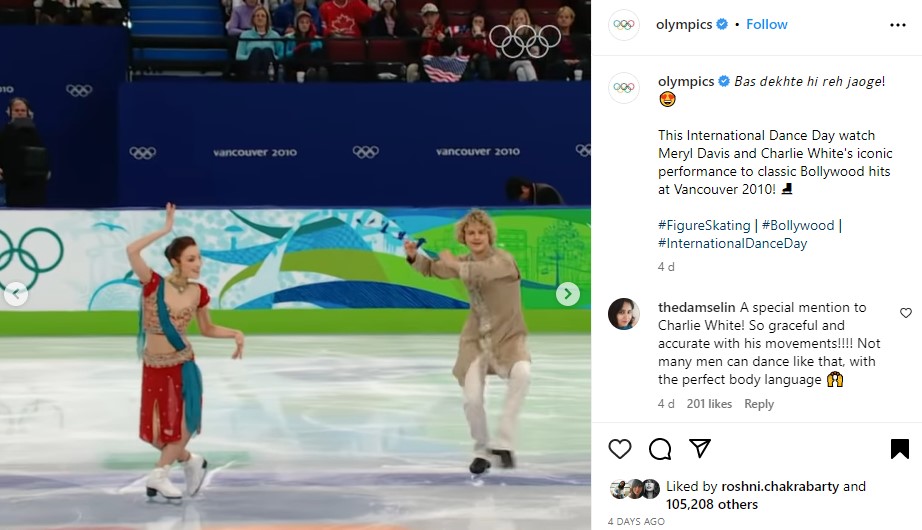View the 201 likes on comment
Image resolution: width=922 pixels, height=530 pixels.
click(709, 404)
